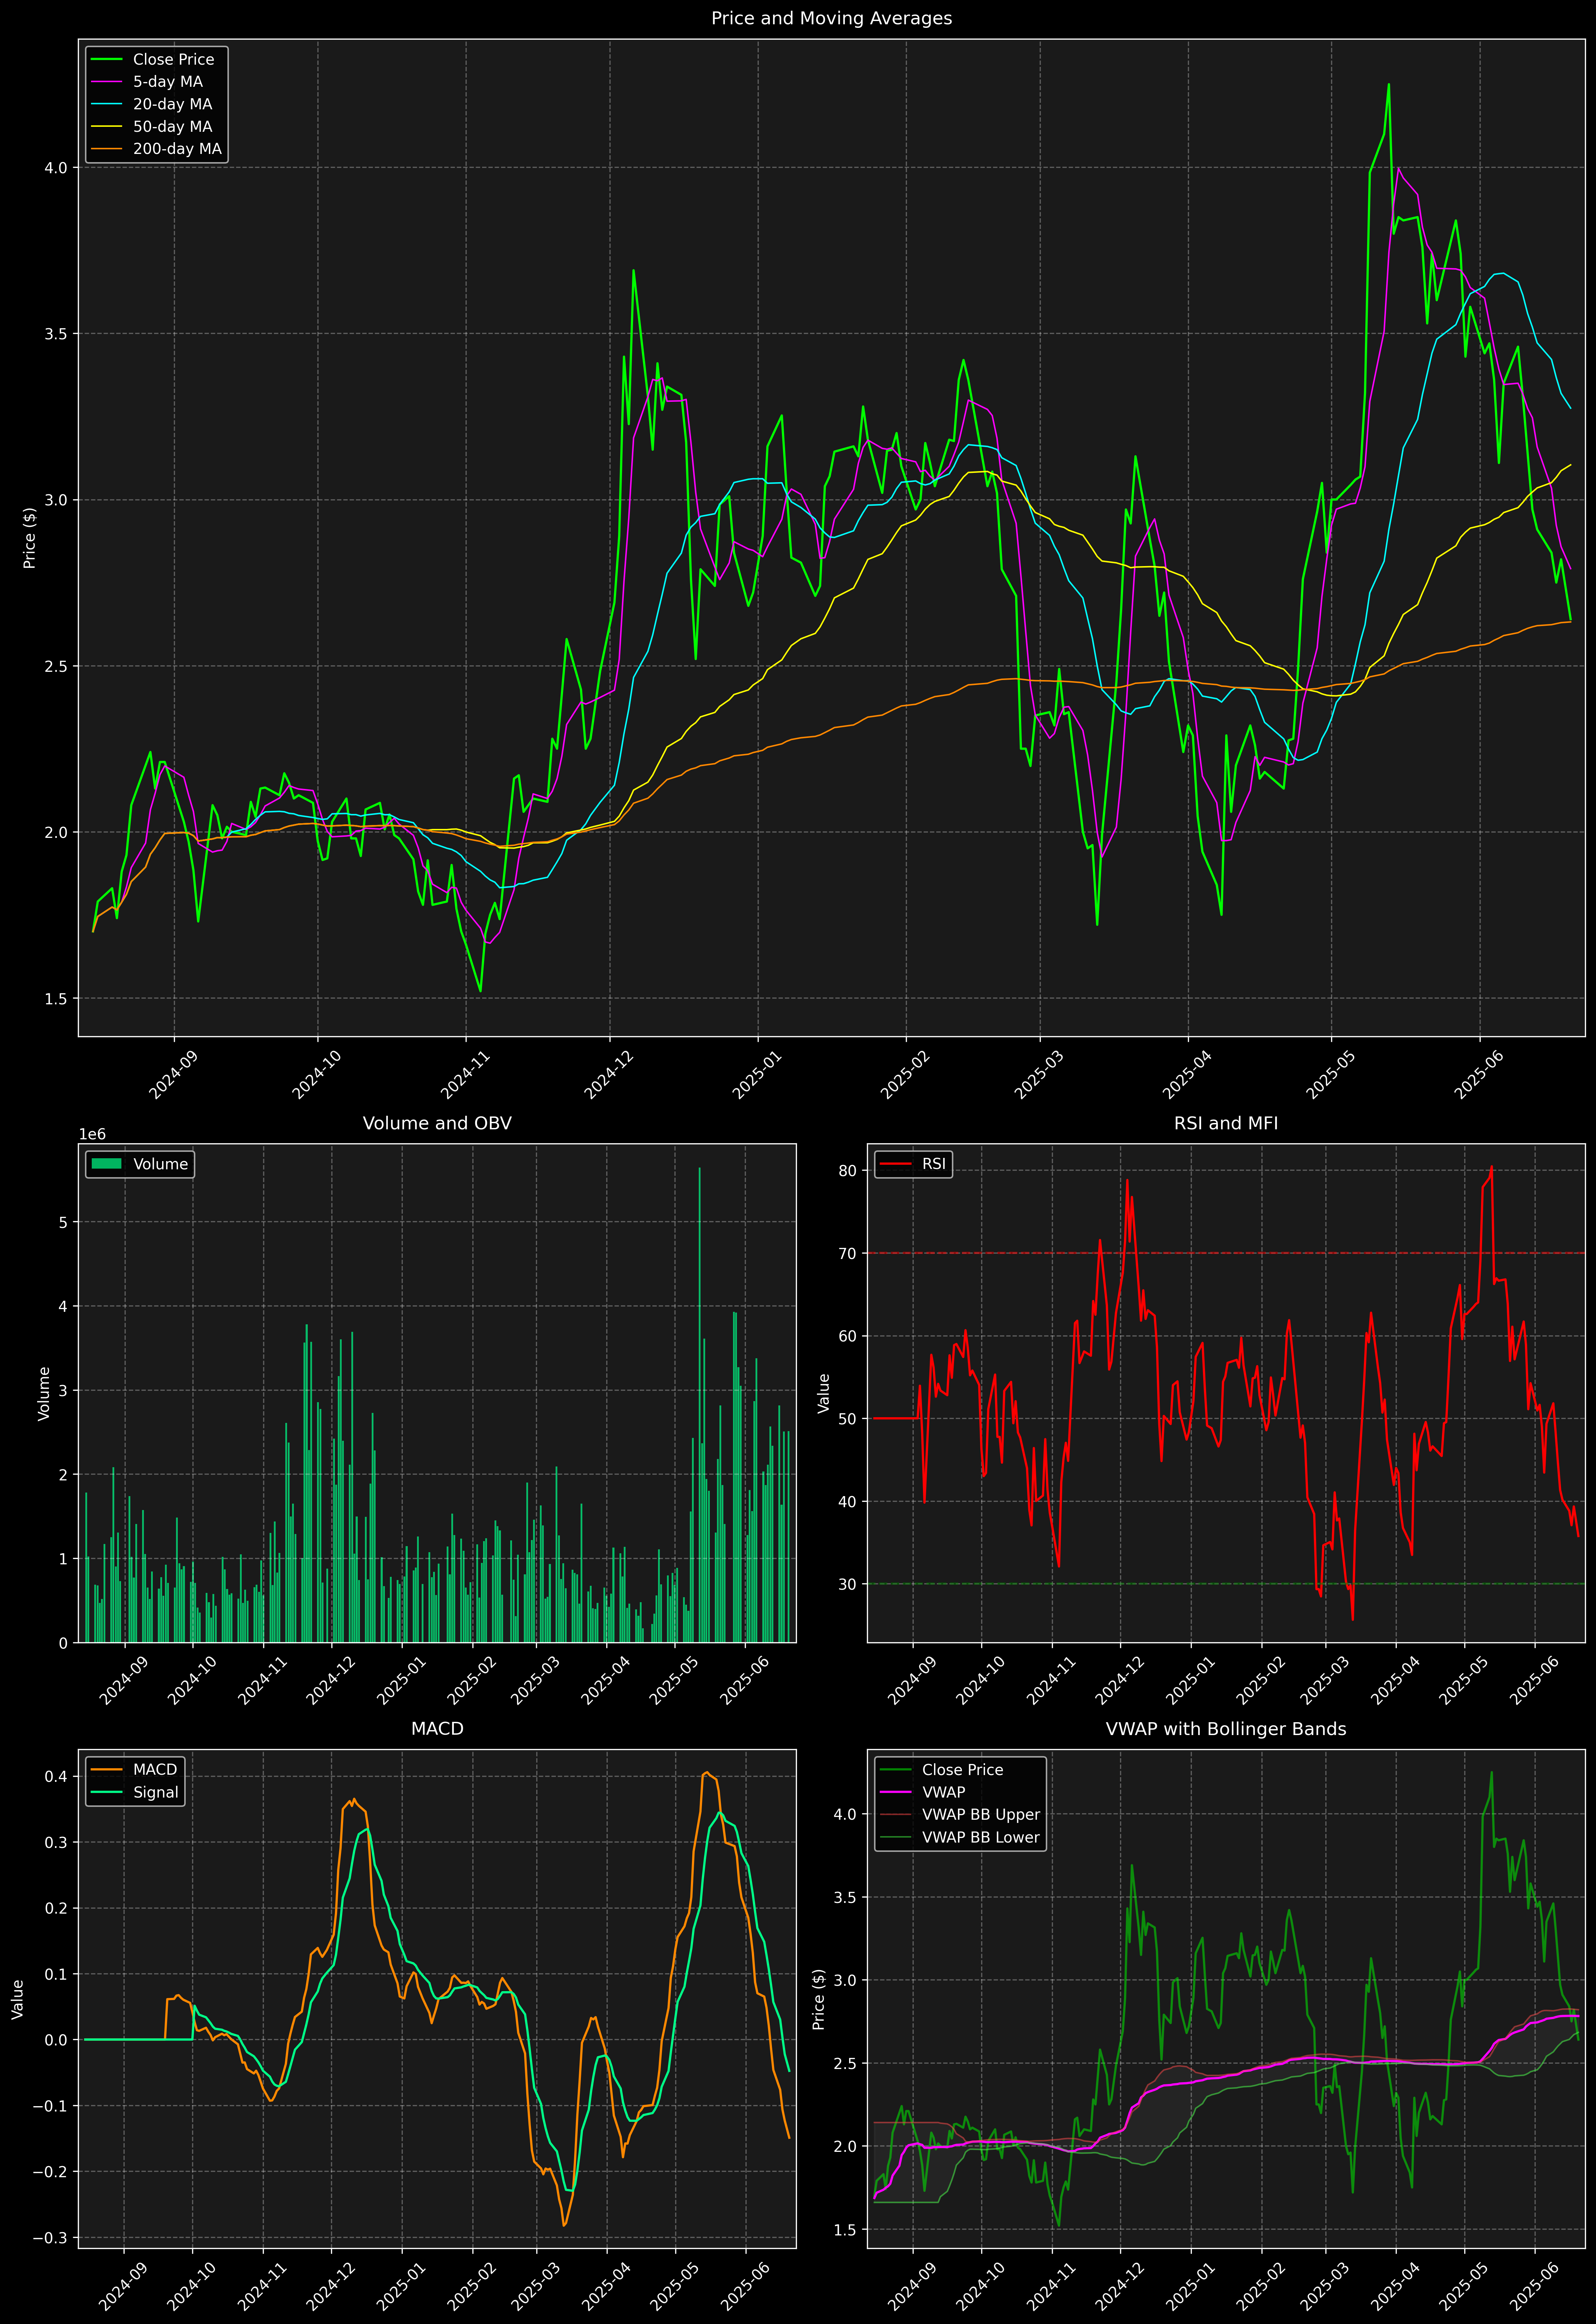Click the 'VWAP with Bollinger Bands' chart title
This screenshot has width=1596, height=2324.
pyautogui.click(x=1226, y=1729)
